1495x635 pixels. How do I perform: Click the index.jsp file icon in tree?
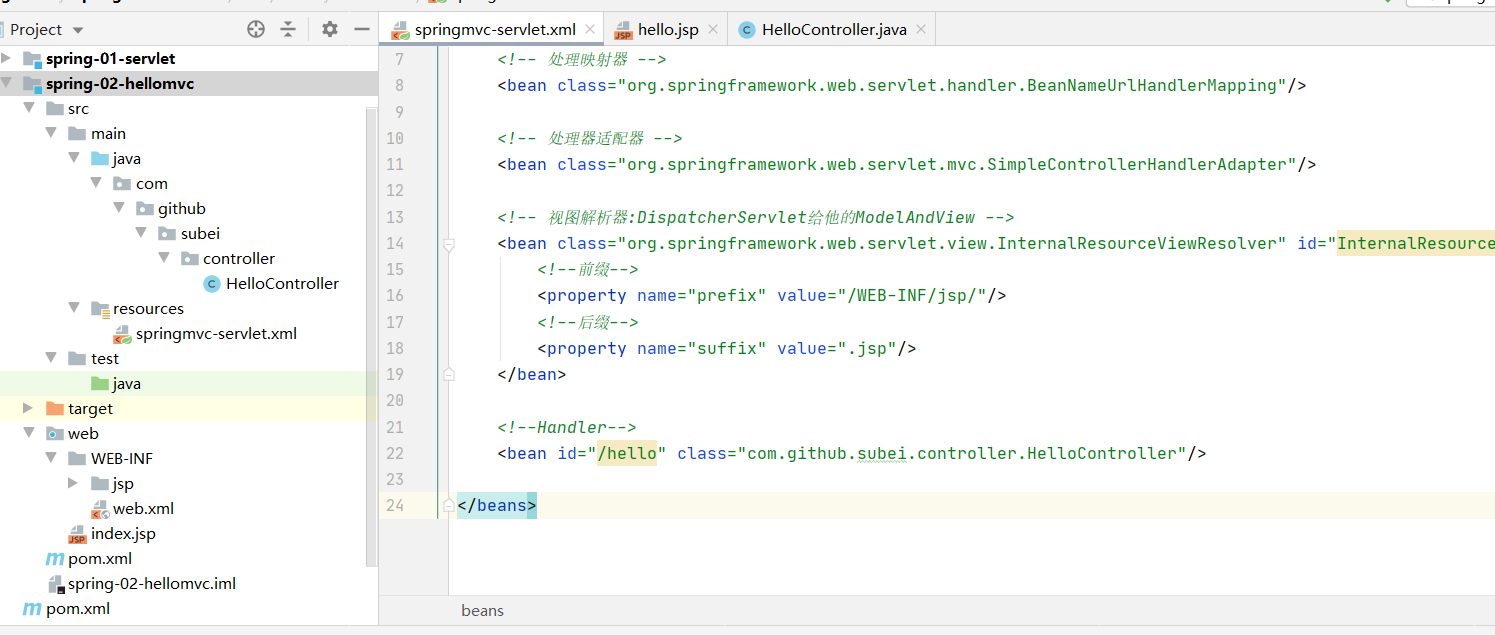(x=77, y=534)
